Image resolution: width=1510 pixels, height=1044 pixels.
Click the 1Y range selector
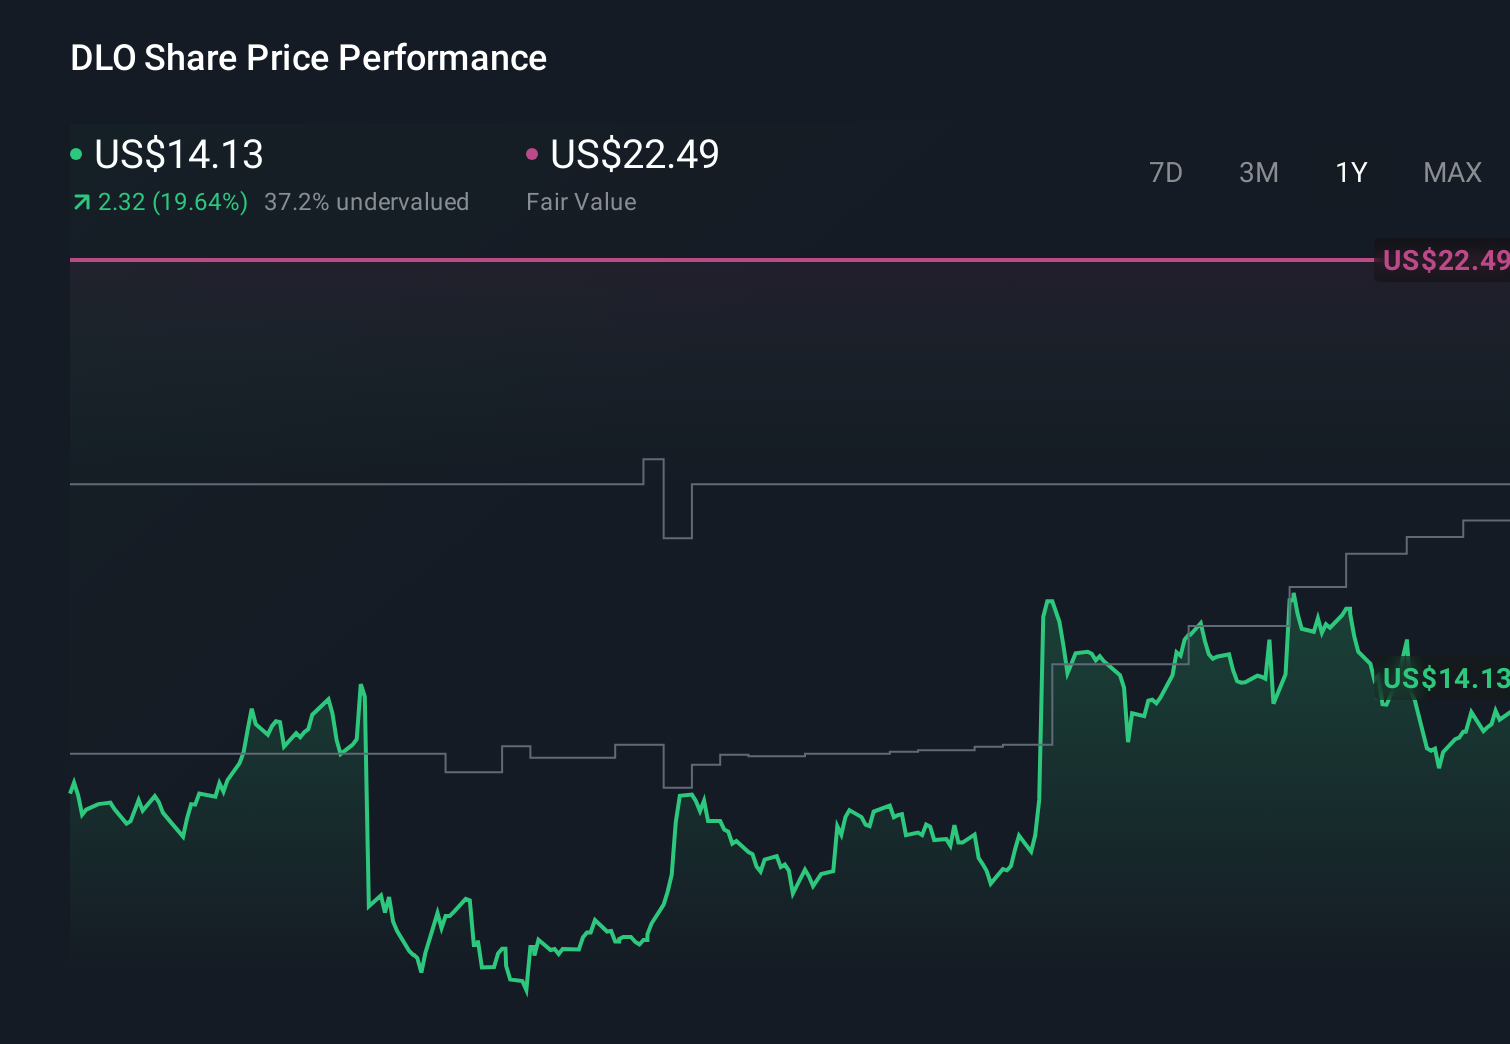(x=1350, y=172)
